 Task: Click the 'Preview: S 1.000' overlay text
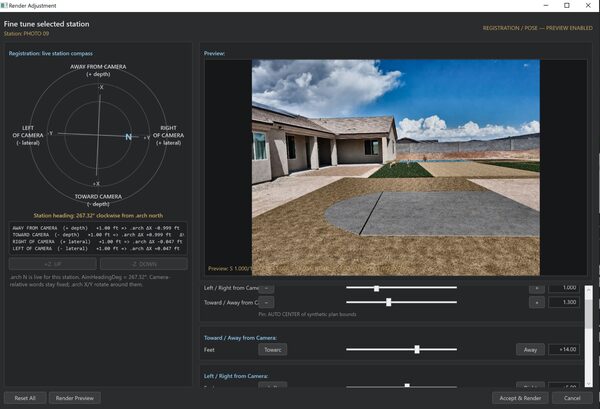click(230, 269)
